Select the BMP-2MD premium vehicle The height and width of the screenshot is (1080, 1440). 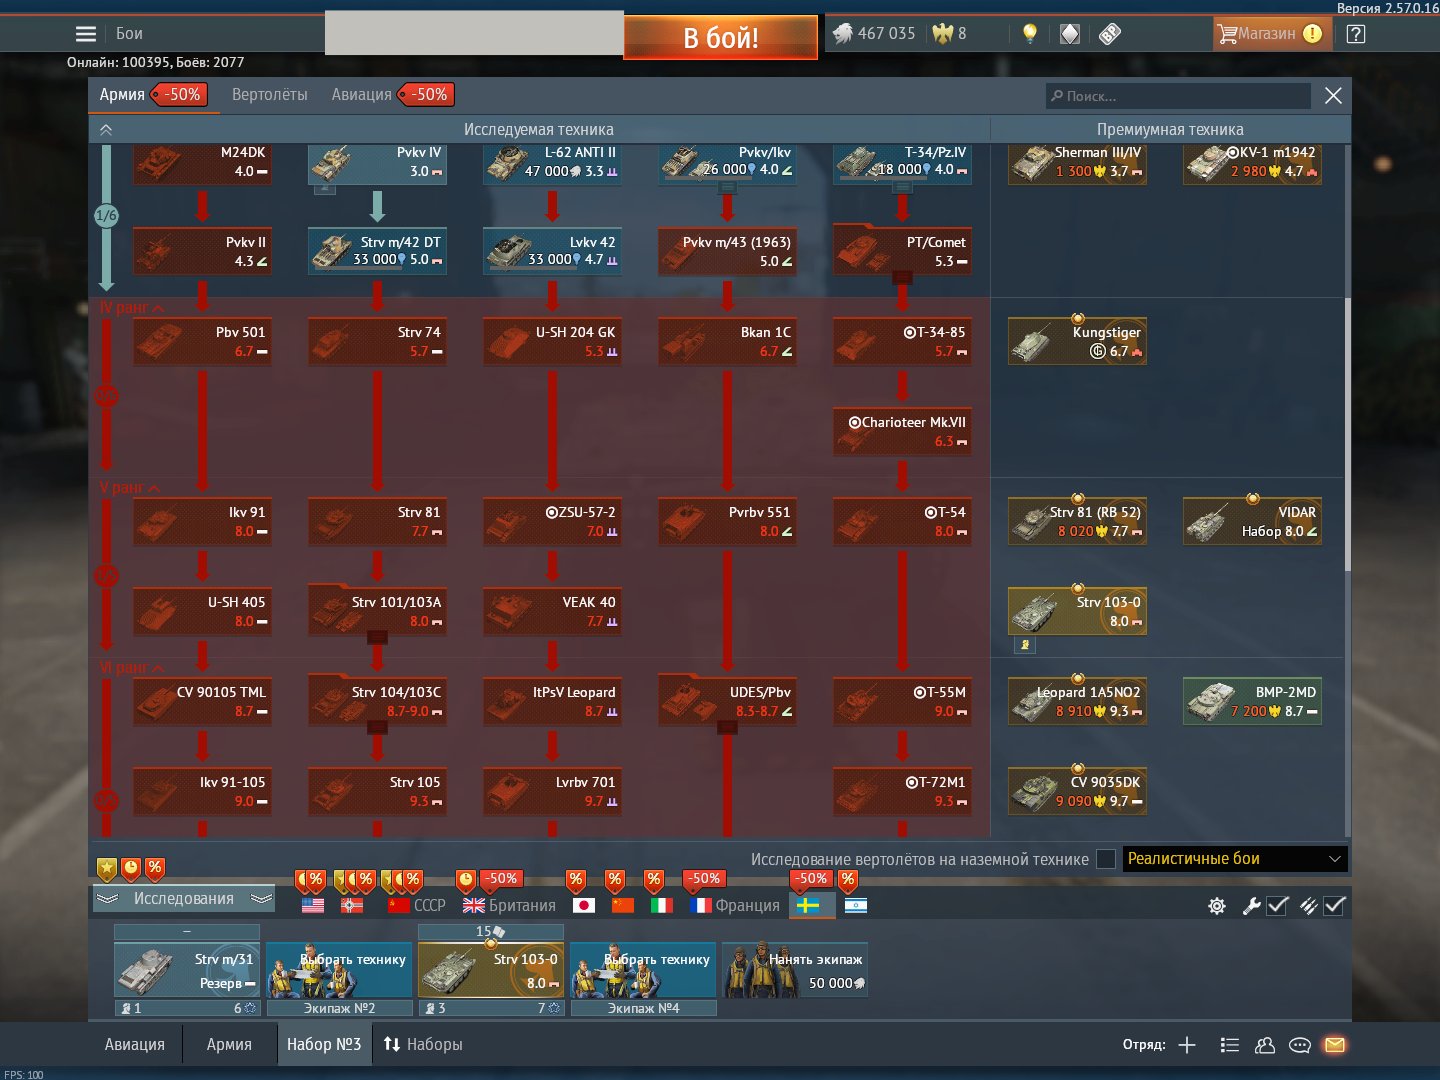1252,701
